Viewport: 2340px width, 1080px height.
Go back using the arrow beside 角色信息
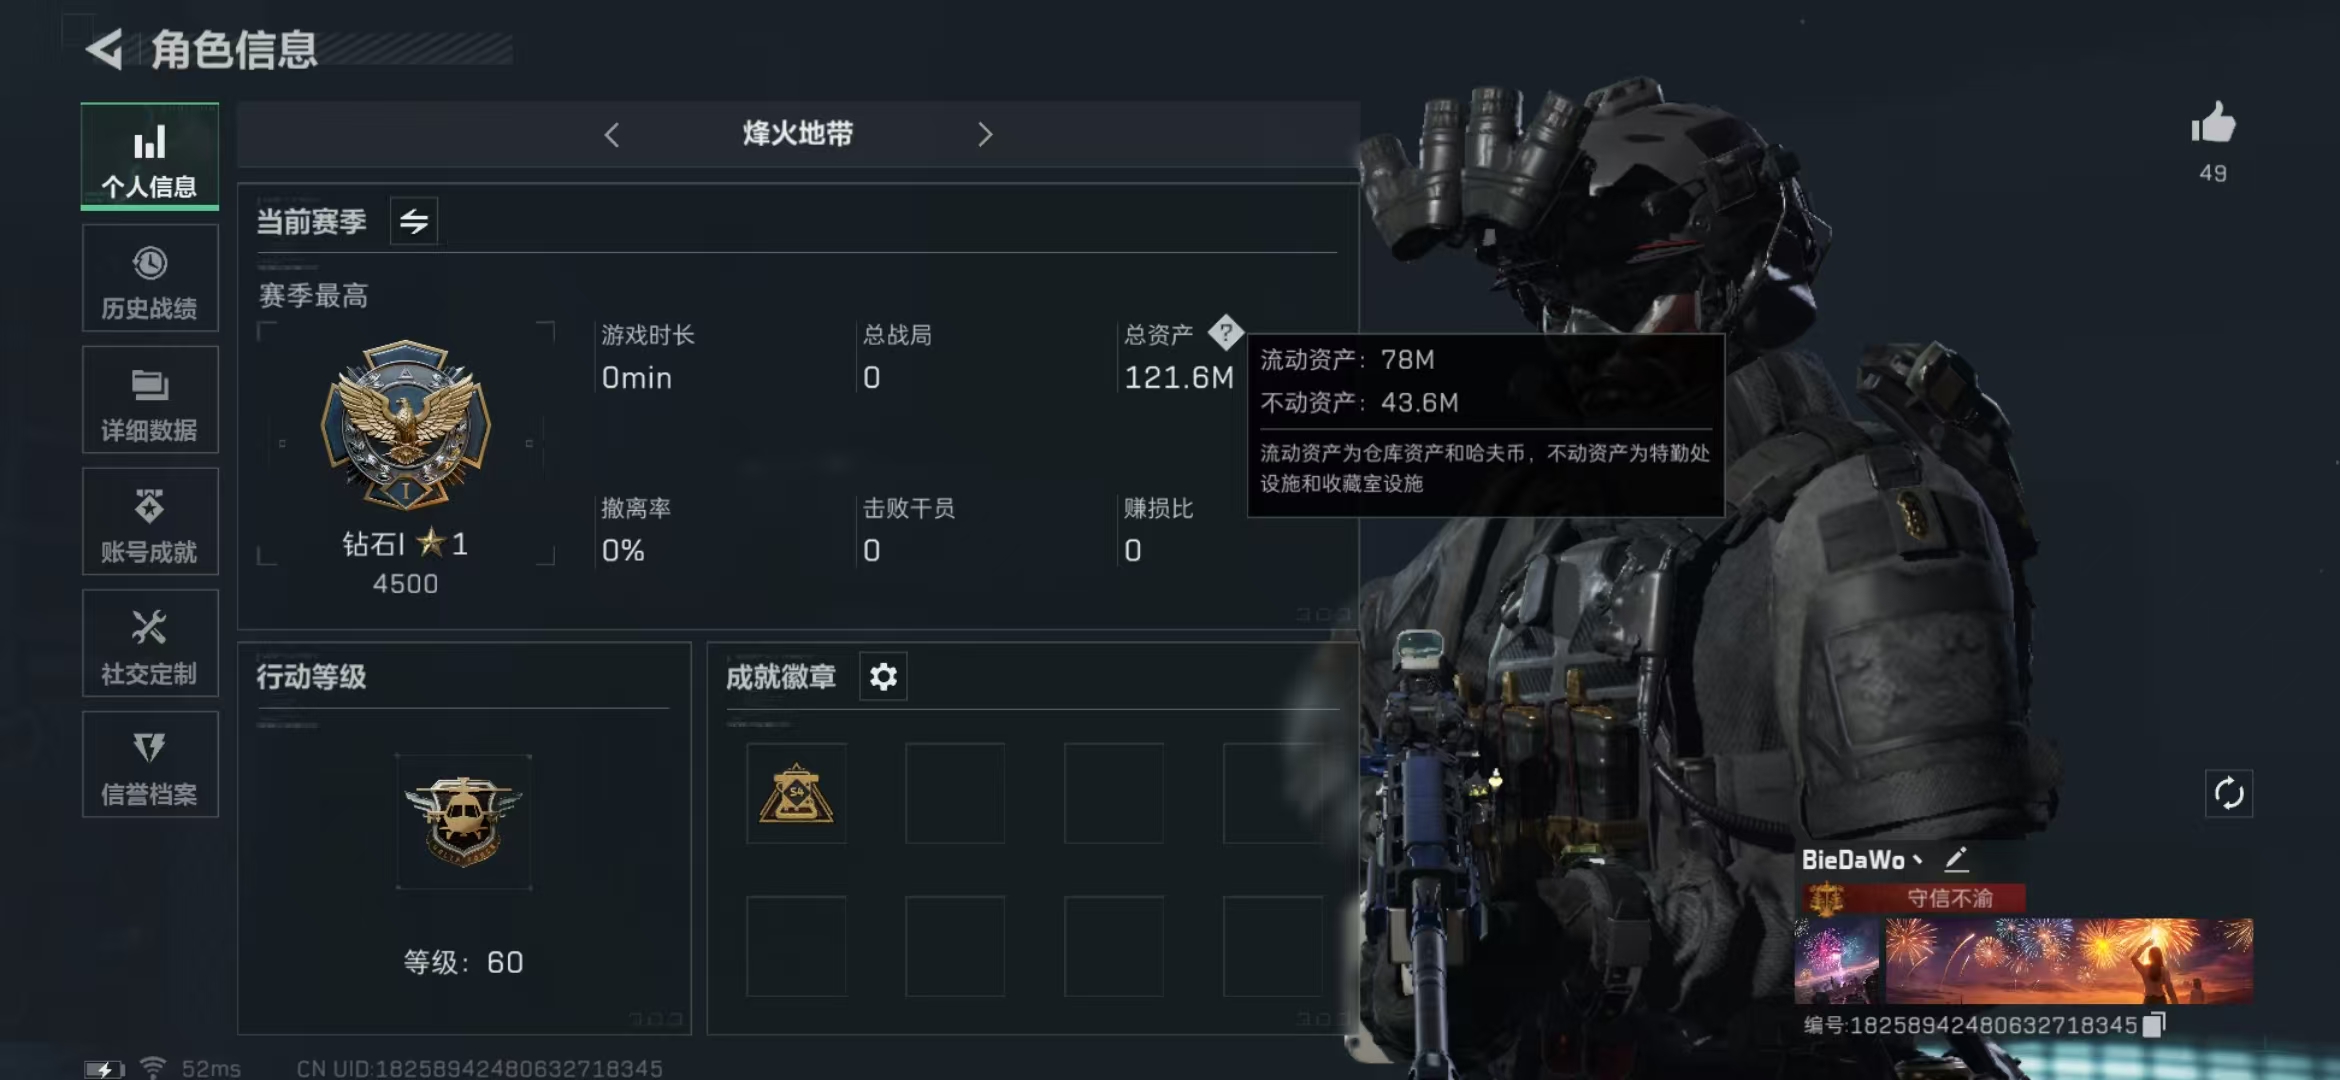pyautogui.click(x=104, y=49)
